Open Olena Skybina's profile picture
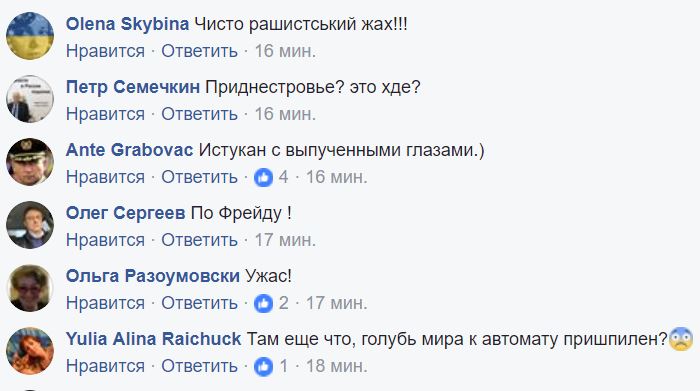700x391 pixels. [30, 36]
